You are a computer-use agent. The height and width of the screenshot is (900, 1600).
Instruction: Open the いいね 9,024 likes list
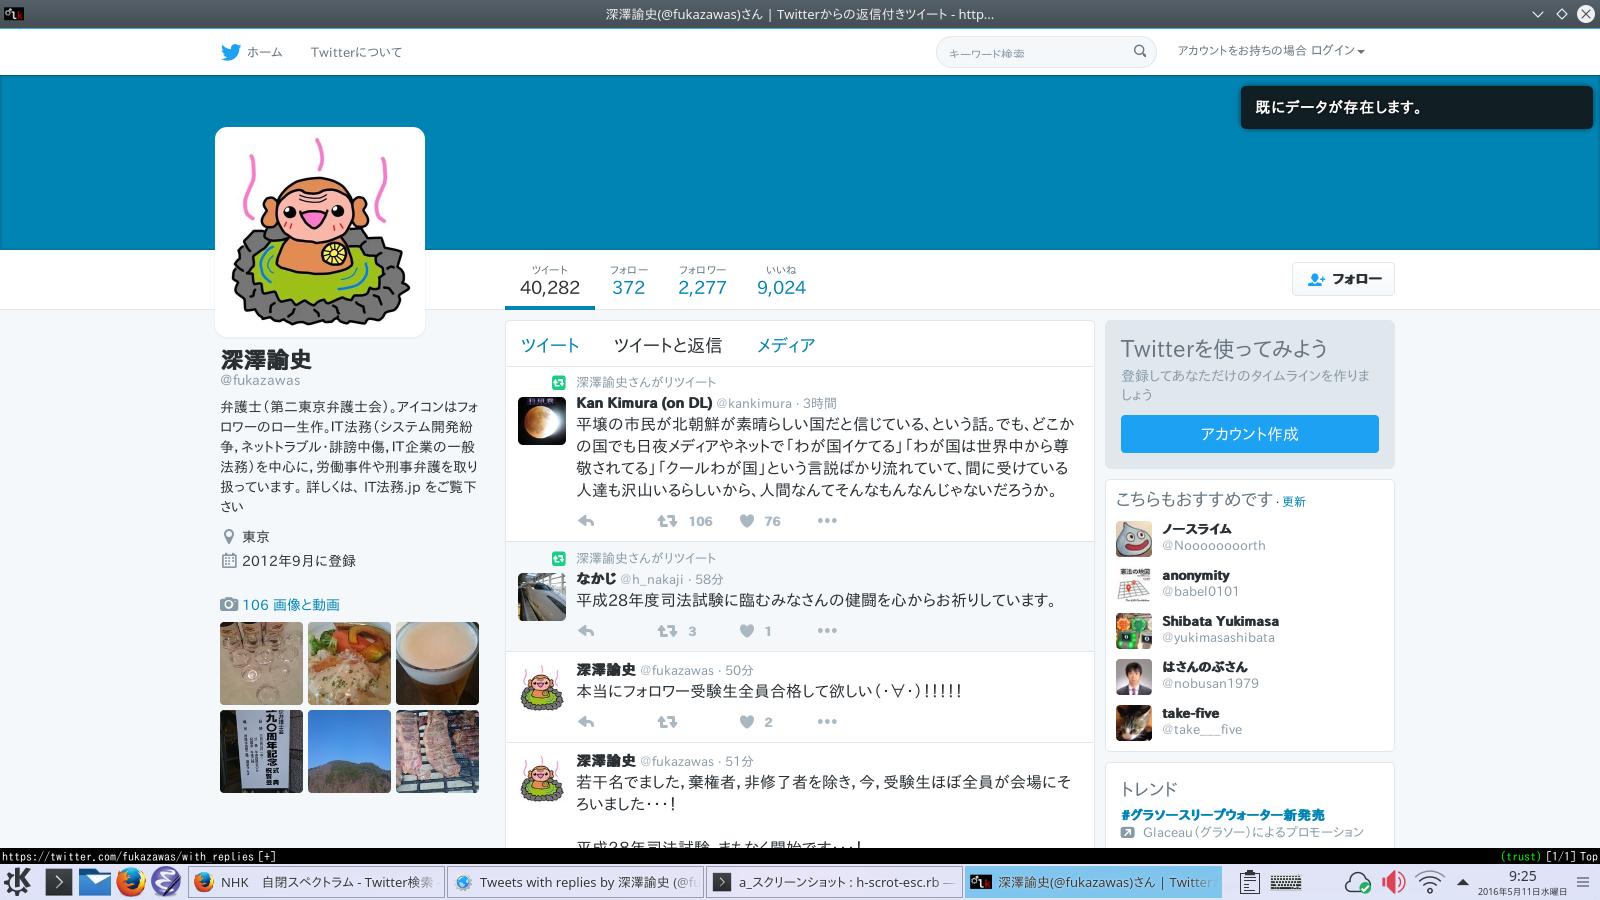coord(781,281)
